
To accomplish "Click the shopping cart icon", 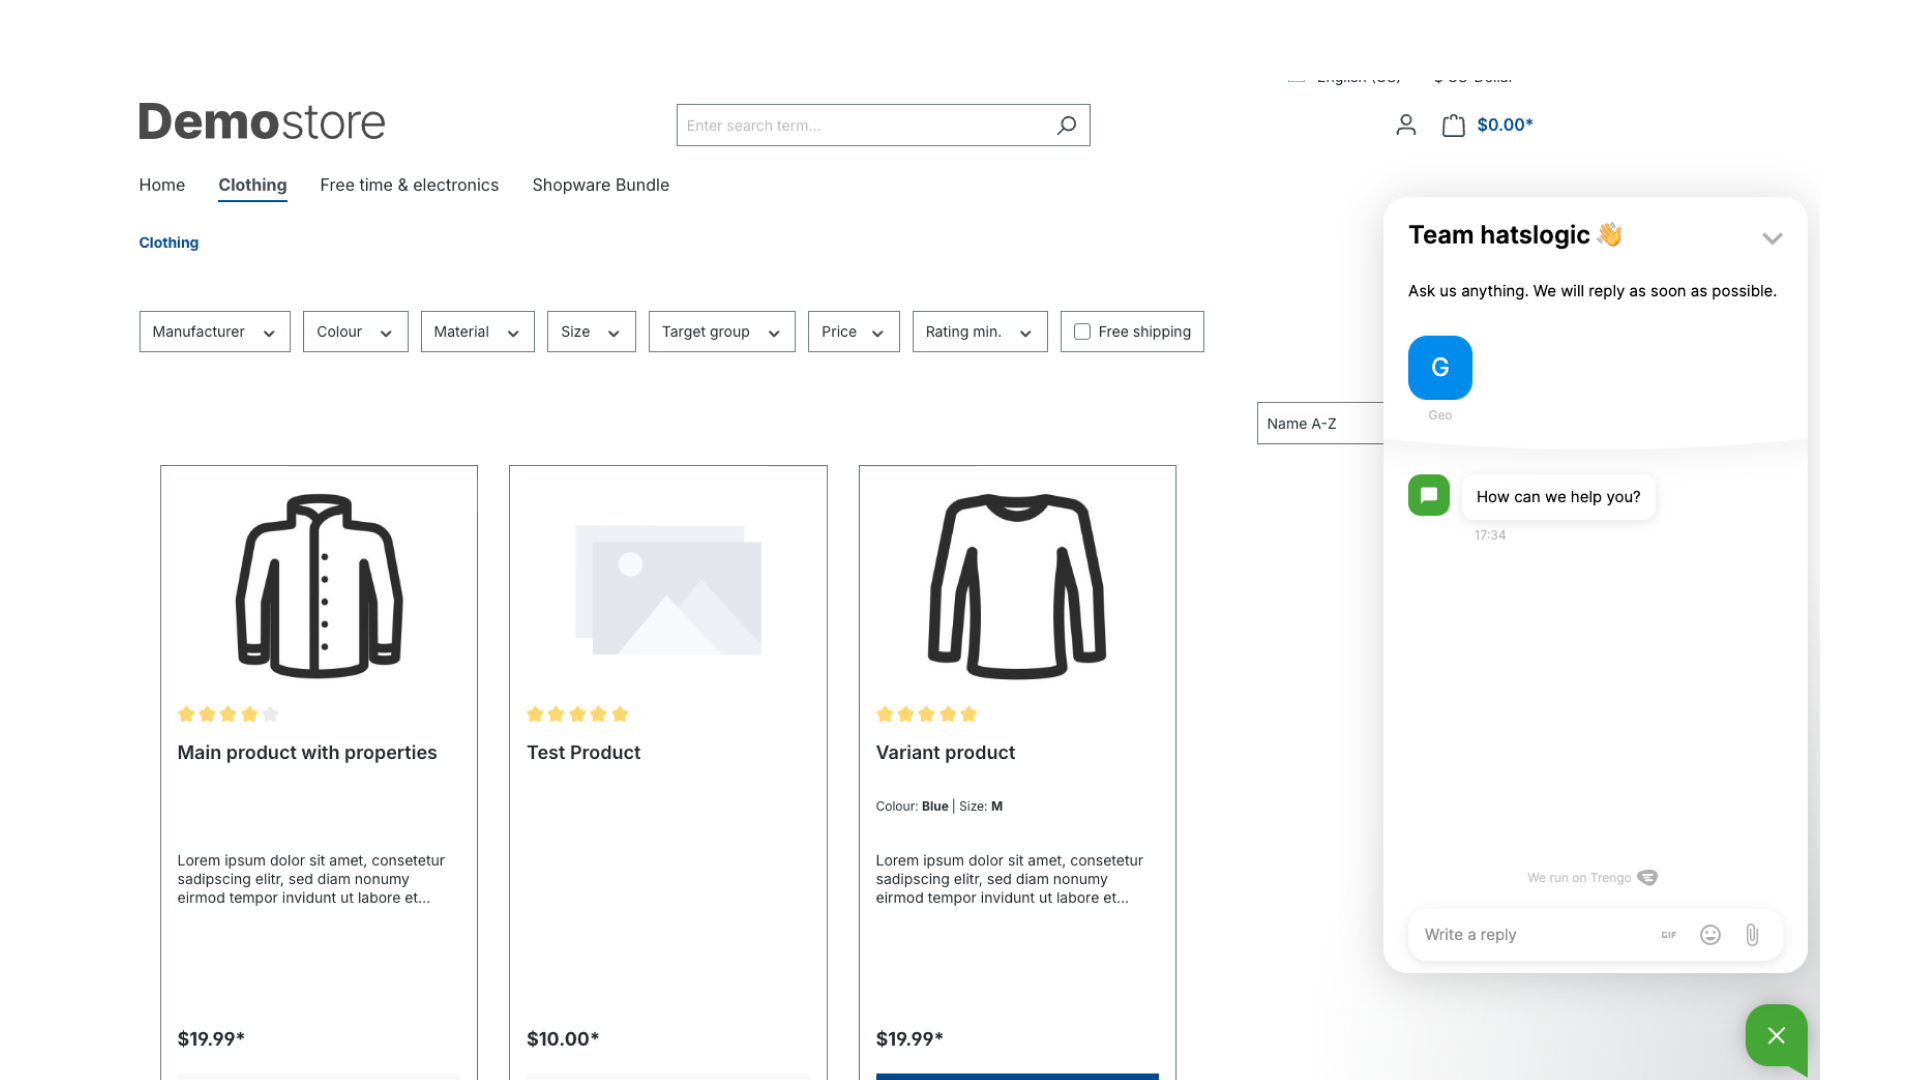I will pyautogui.click(x=1451, y=124).
